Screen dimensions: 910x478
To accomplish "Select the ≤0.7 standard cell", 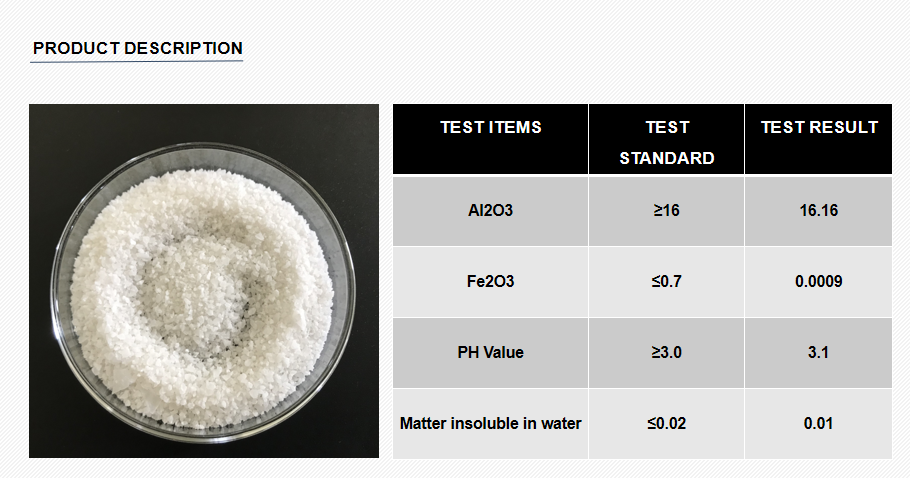I will tap(666, 282).
